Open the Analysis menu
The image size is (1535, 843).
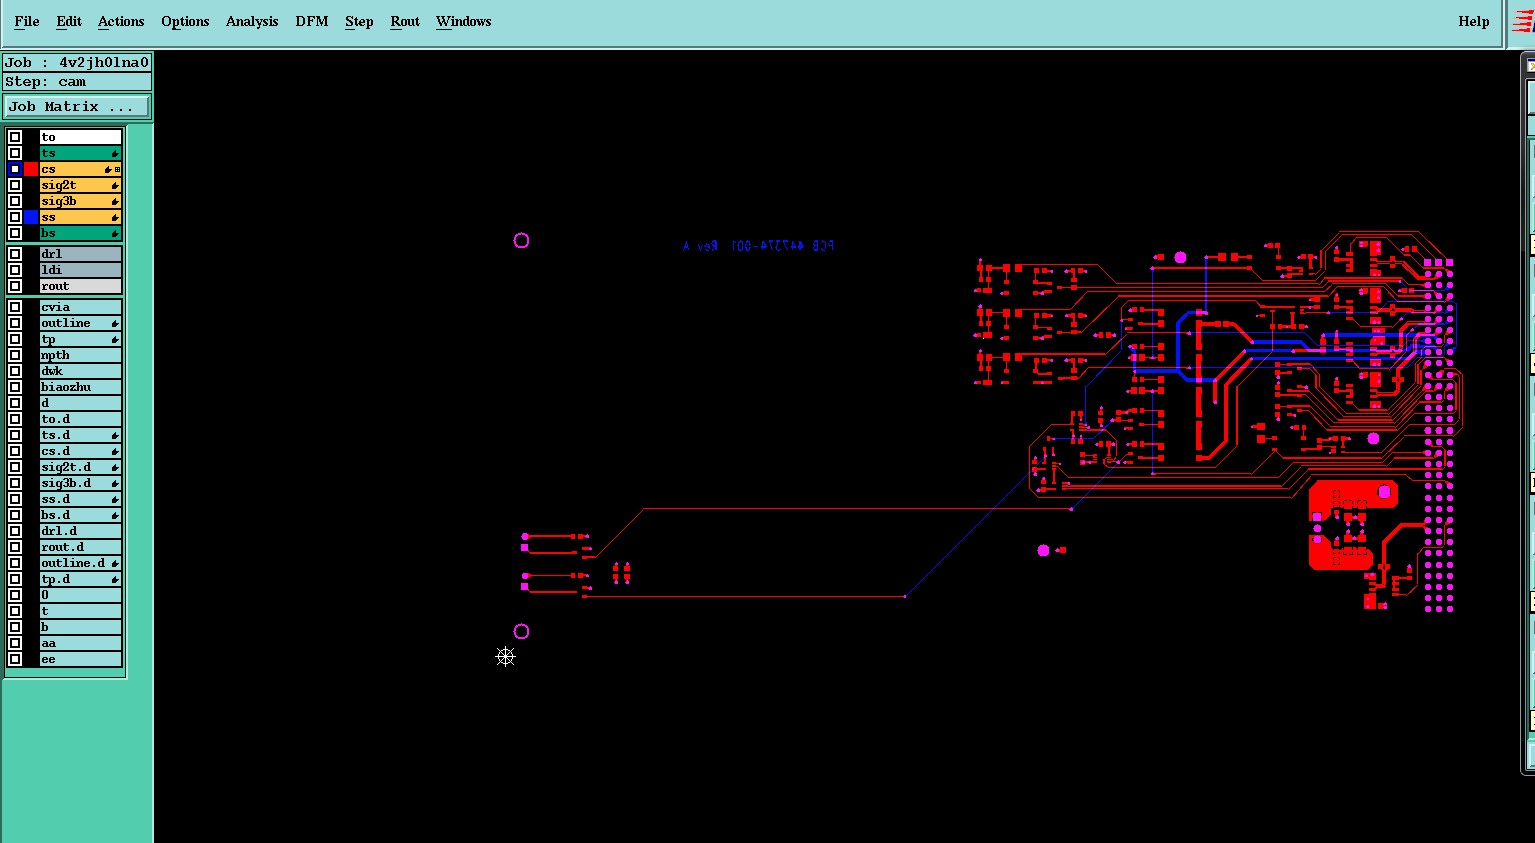tap(252, 21)
